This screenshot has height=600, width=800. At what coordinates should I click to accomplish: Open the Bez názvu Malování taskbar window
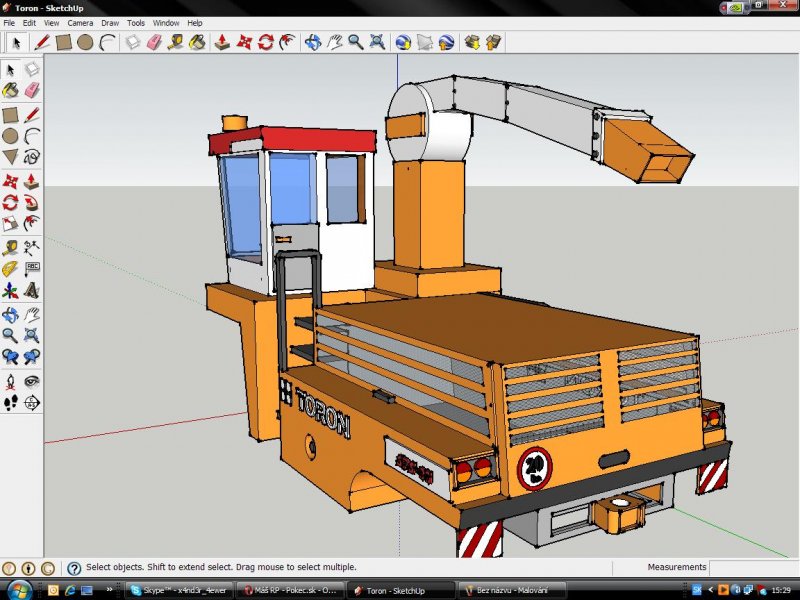514,590
